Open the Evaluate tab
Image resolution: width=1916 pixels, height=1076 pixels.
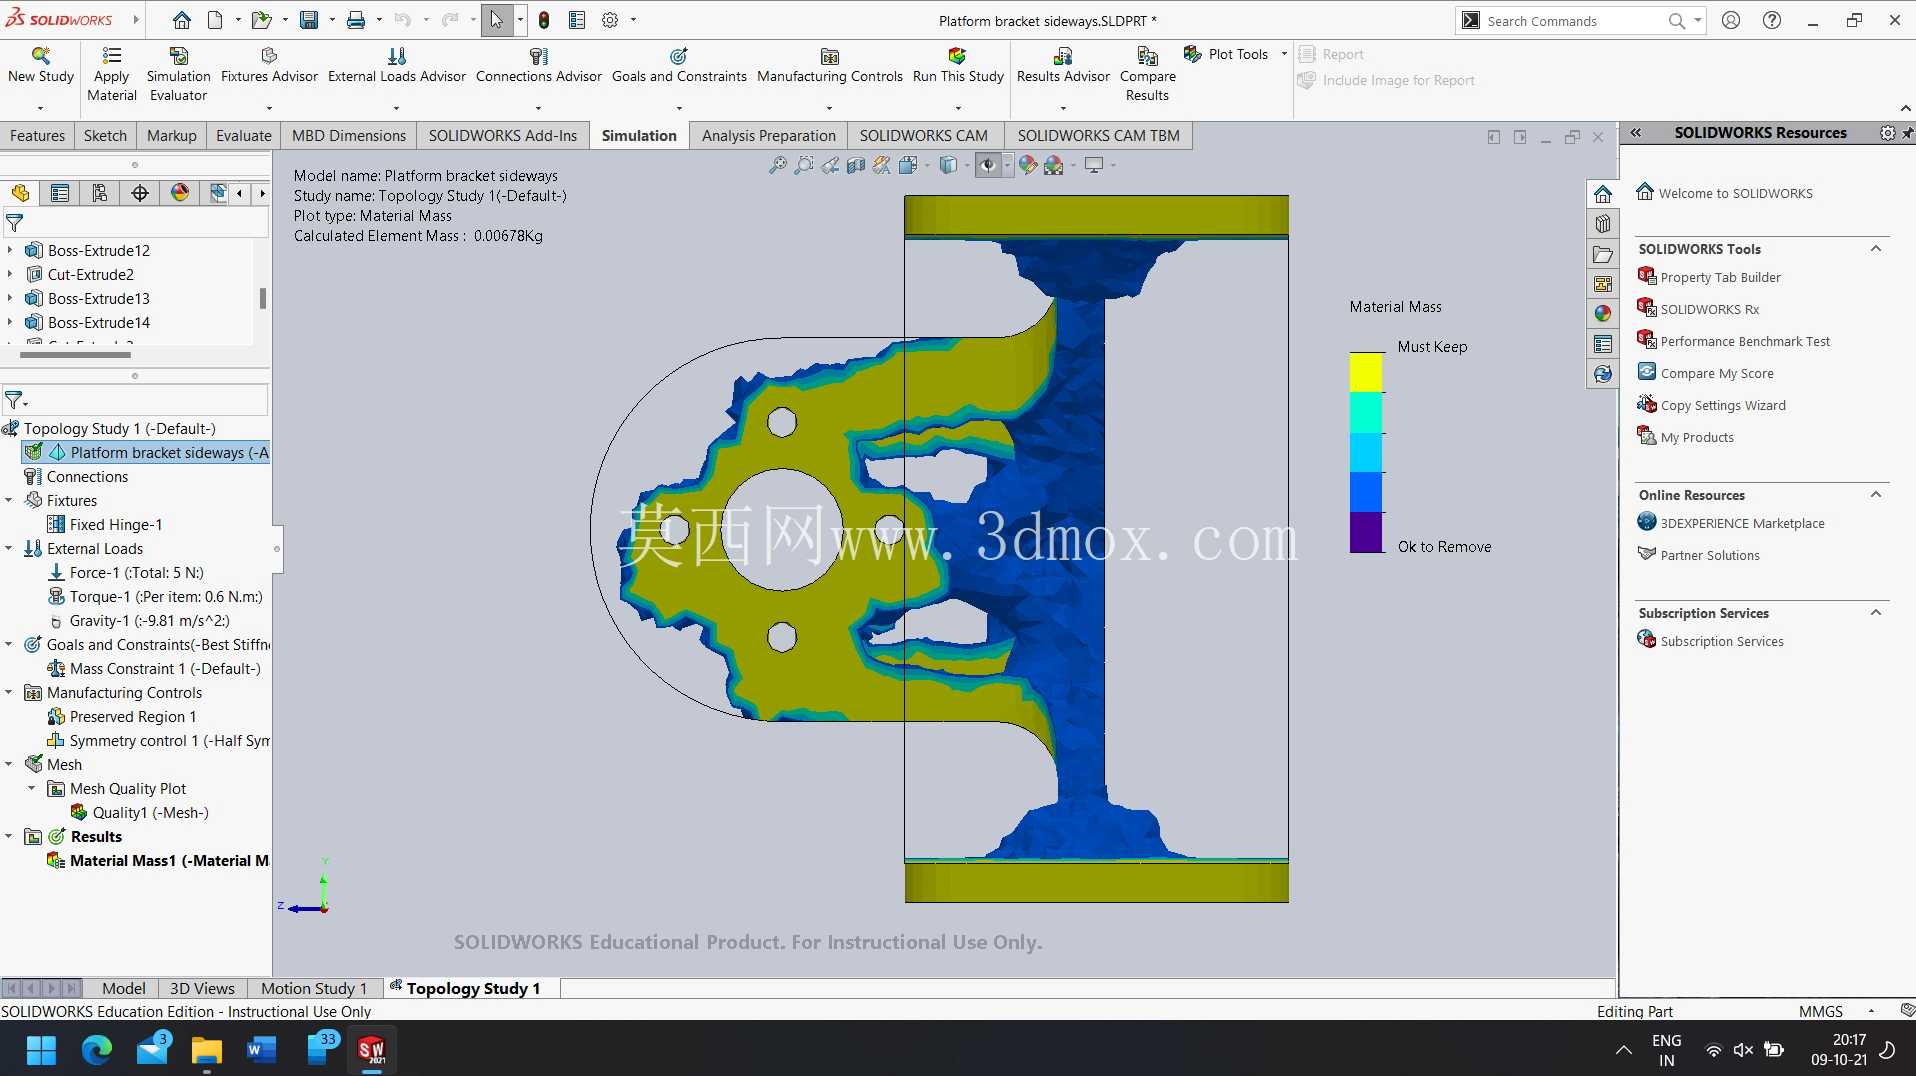coord(243,135)
